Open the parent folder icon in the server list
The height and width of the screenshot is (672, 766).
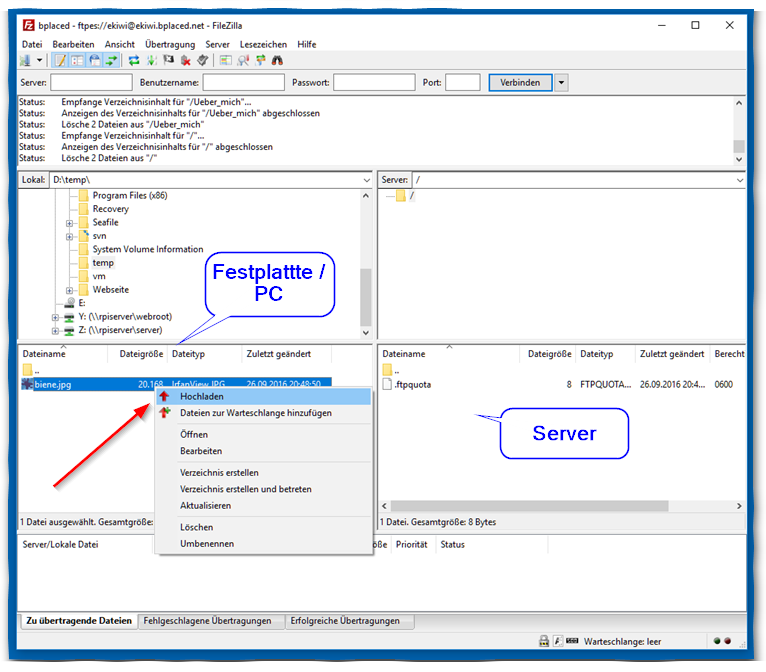387,370
